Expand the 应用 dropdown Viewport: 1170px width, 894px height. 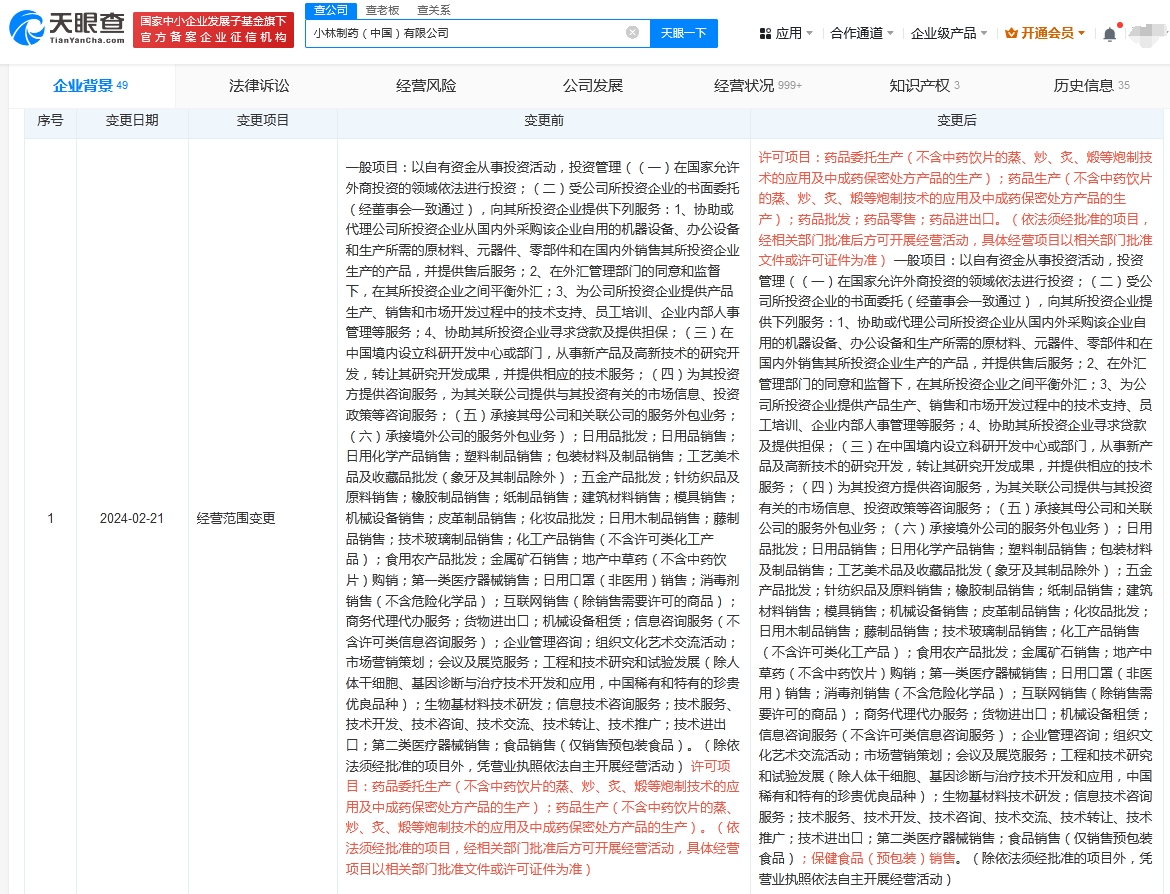click(x=786, y=34)
